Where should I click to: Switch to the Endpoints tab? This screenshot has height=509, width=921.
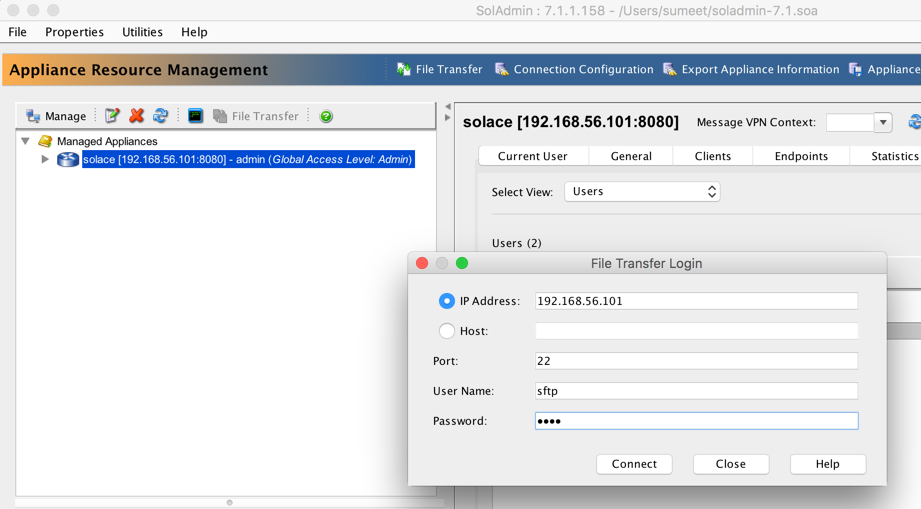point(801,156)
